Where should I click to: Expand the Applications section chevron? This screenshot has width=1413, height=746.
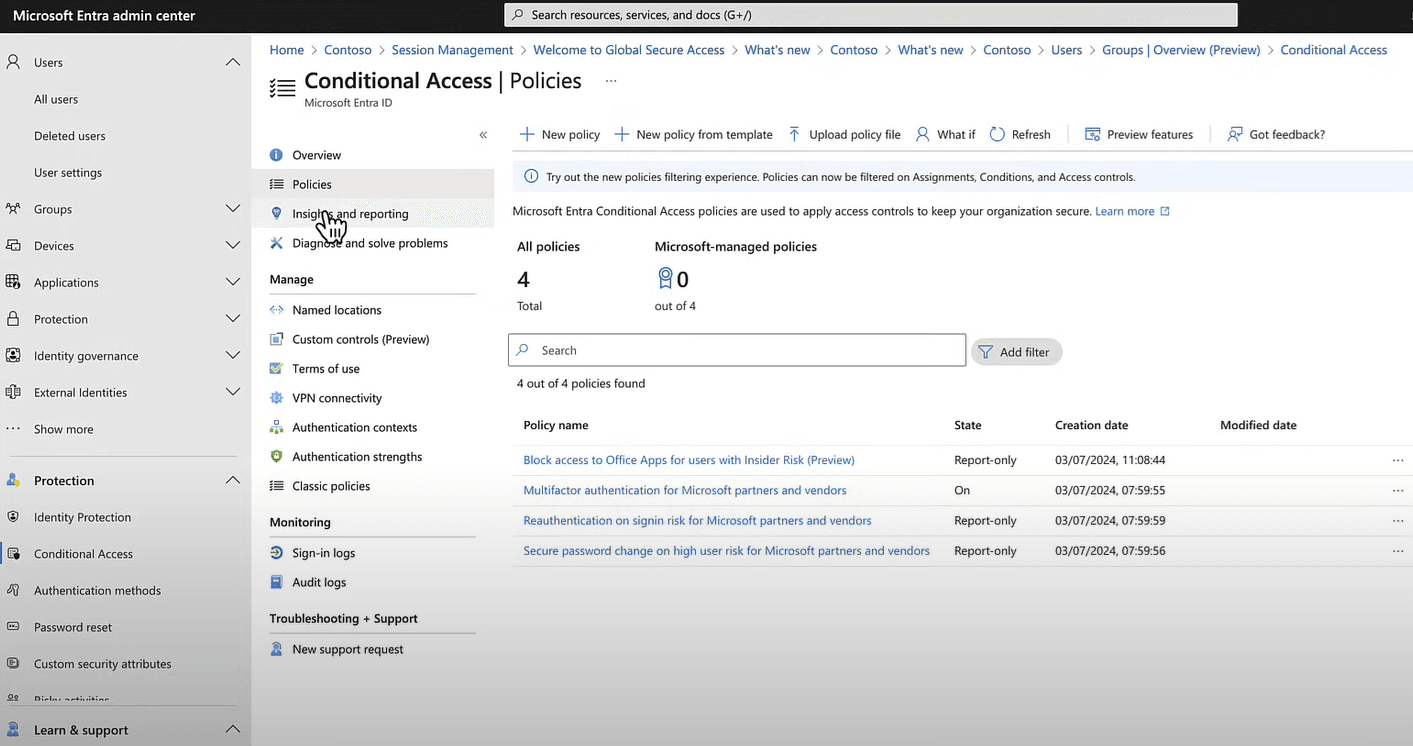click(233, 282)
